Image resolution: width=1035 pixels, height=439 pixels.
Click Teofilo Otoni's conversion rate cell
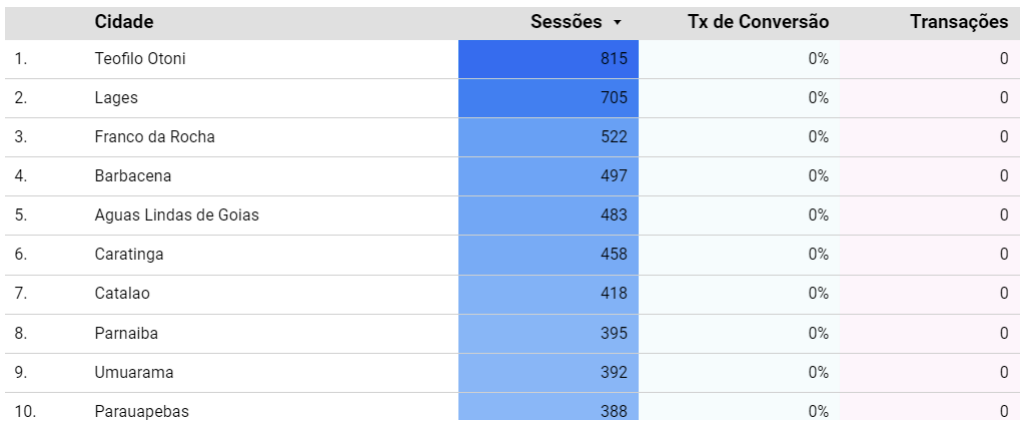click(738, 59)
